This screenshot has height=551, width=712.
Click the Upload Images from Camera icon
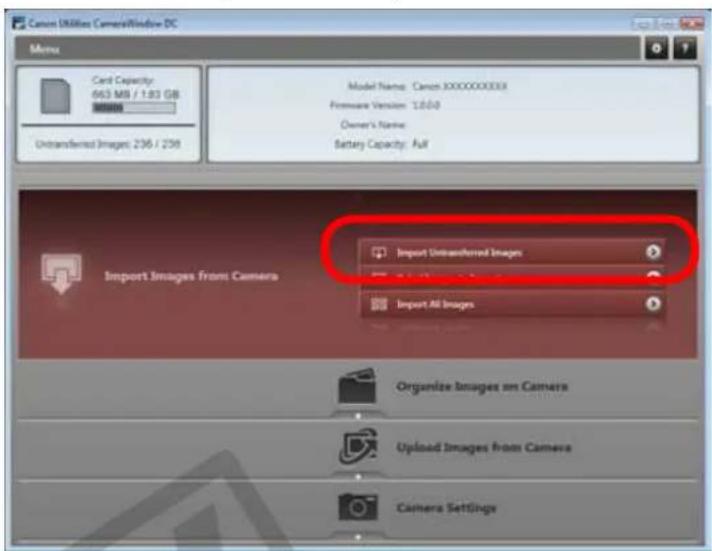pyautogui.click(x=358, y=446)
